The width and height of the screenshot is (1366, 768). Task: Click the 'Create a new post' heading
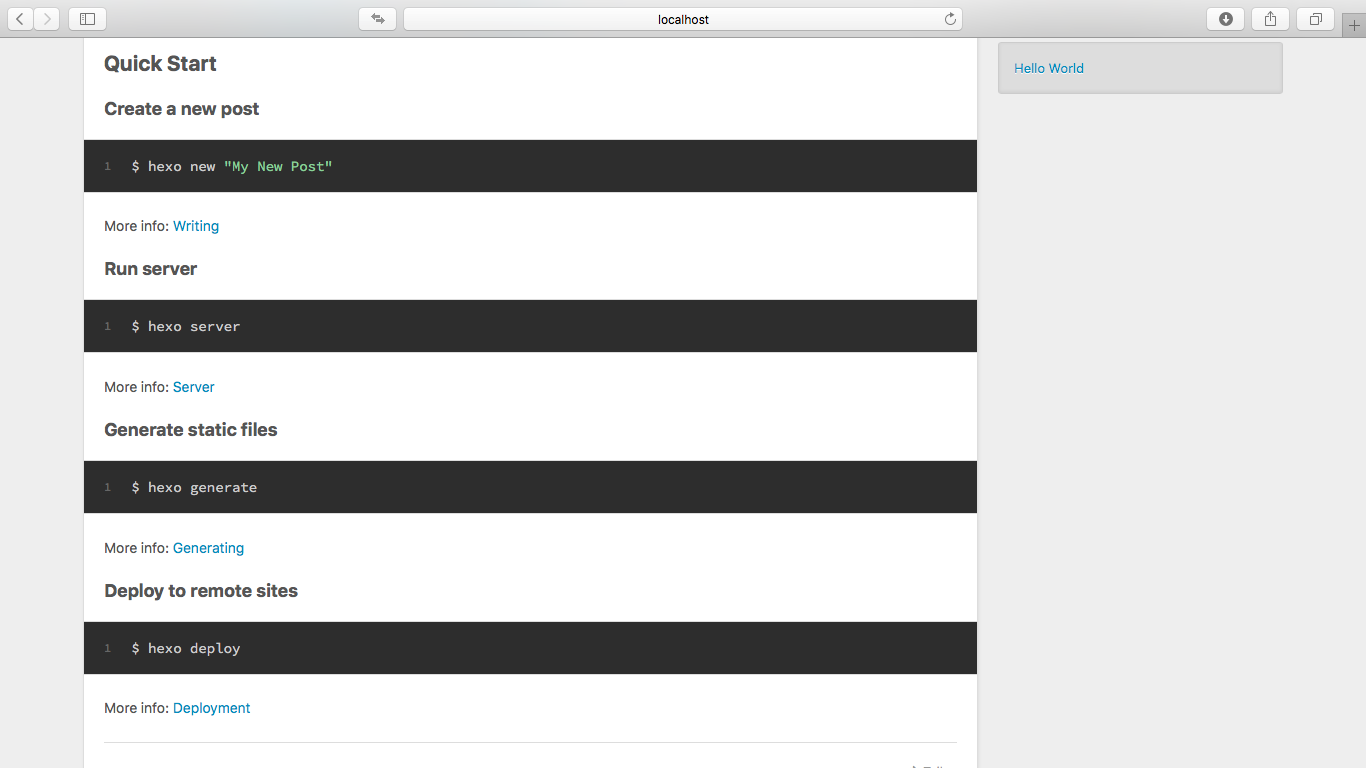pyautogui.click(x=182, y=109)
